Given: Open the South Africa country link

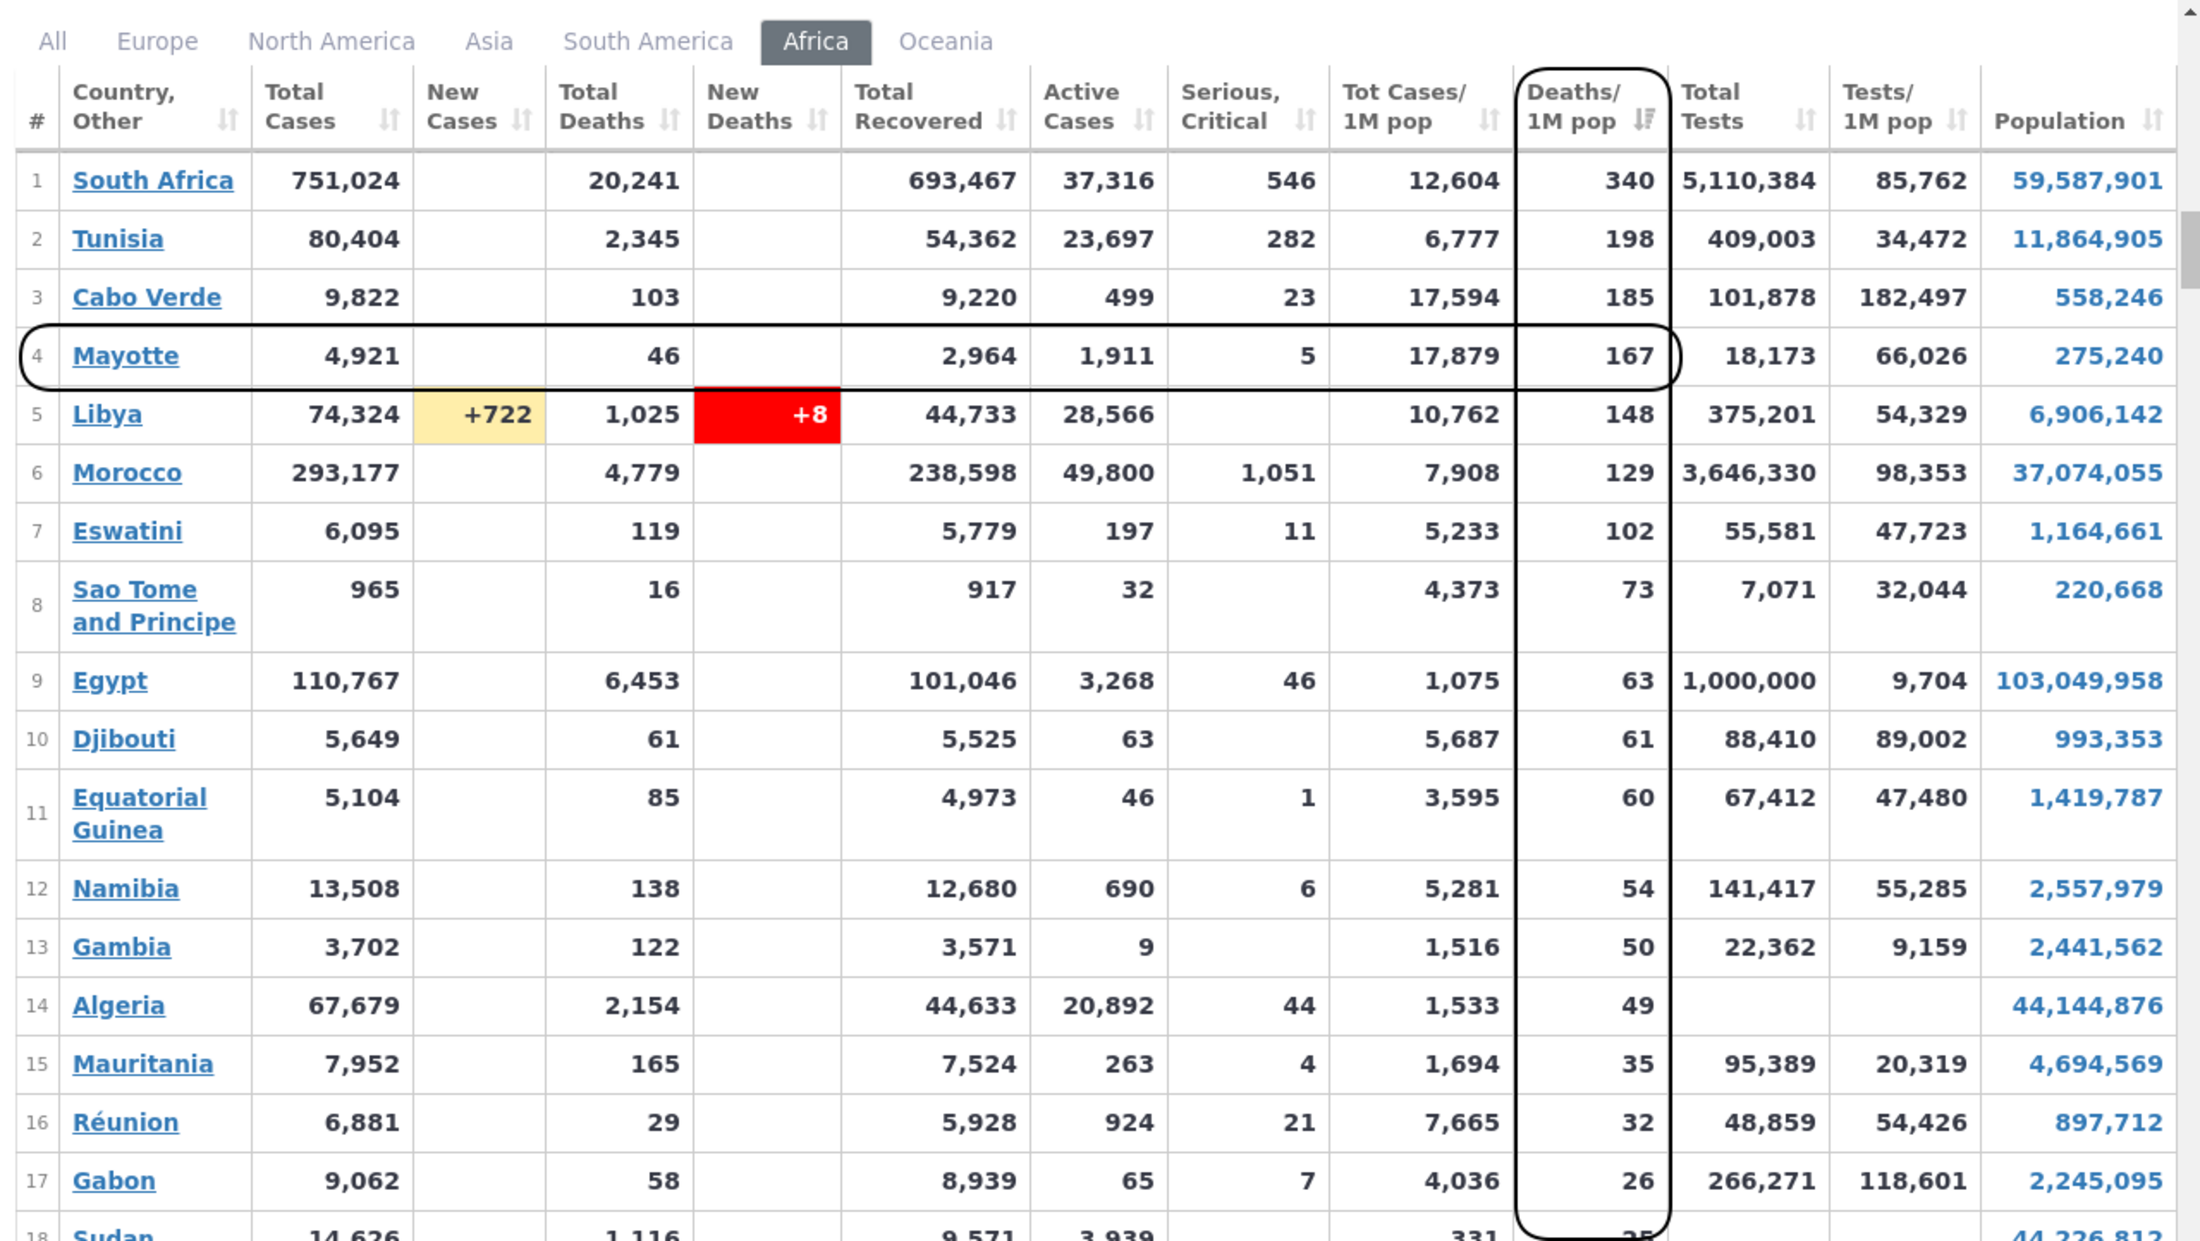Looking at the screenshot, I should tap(153, 181).
